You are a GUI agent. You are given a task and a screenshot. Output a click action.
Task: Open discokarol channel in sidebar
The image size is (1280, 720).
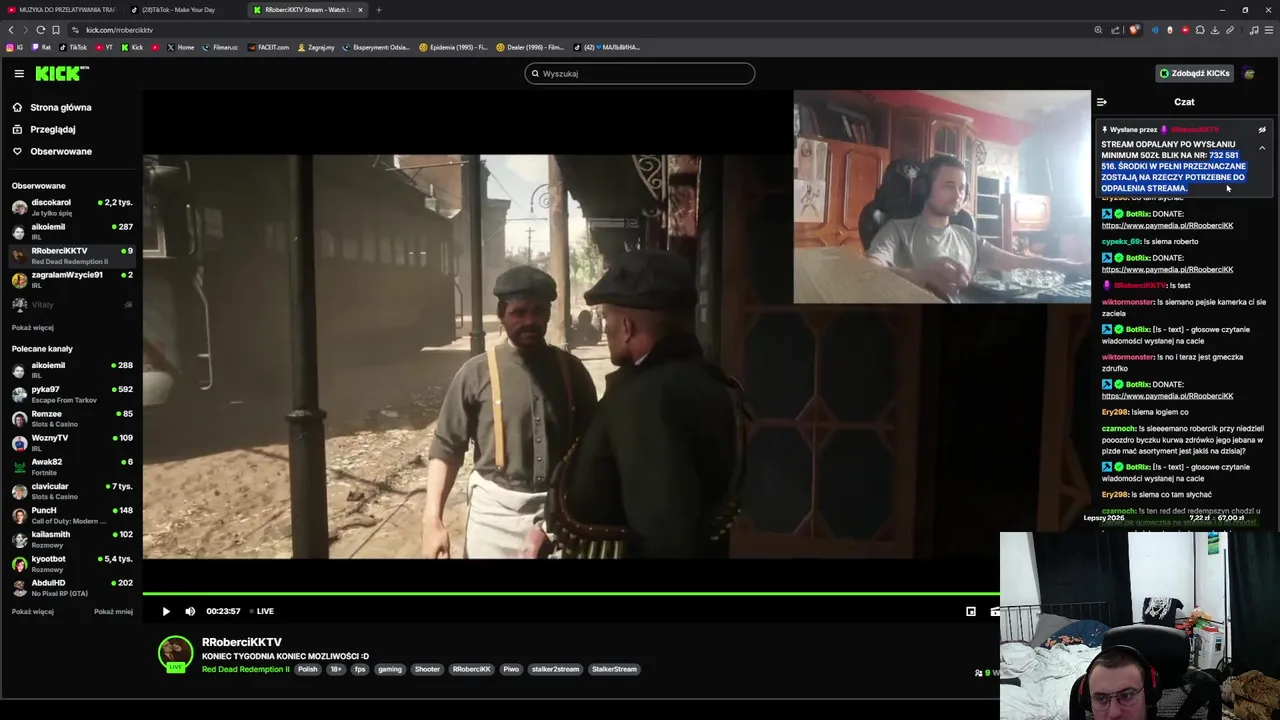(x=72, y=207)
